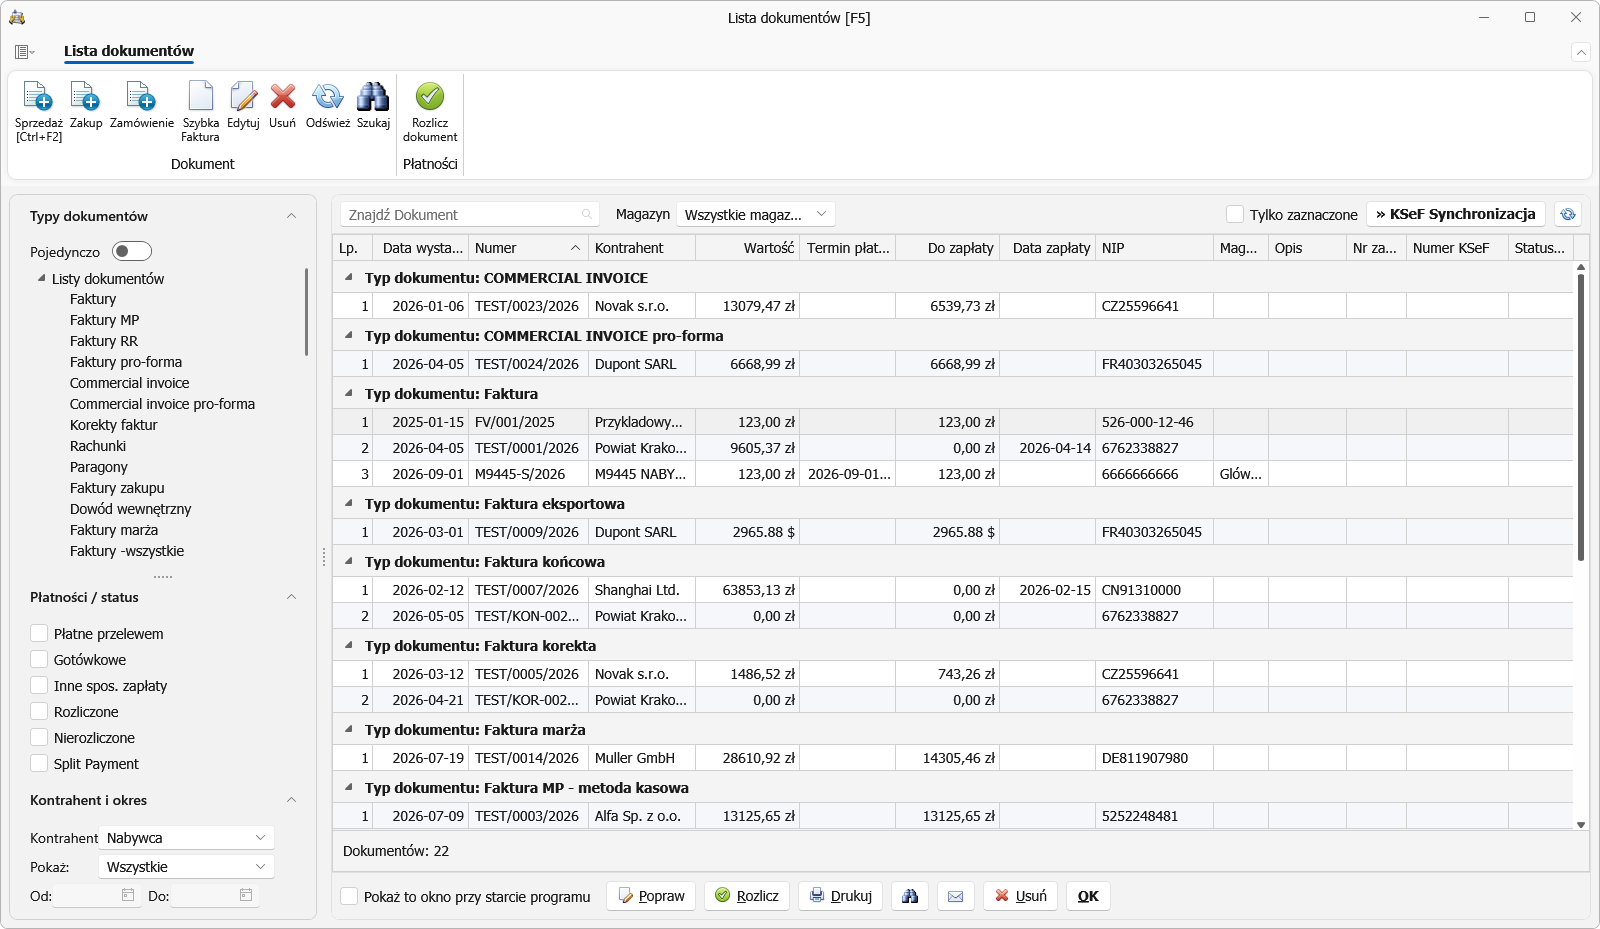Enable the Gotówkowe filter checkbox

tap(39, 659)
